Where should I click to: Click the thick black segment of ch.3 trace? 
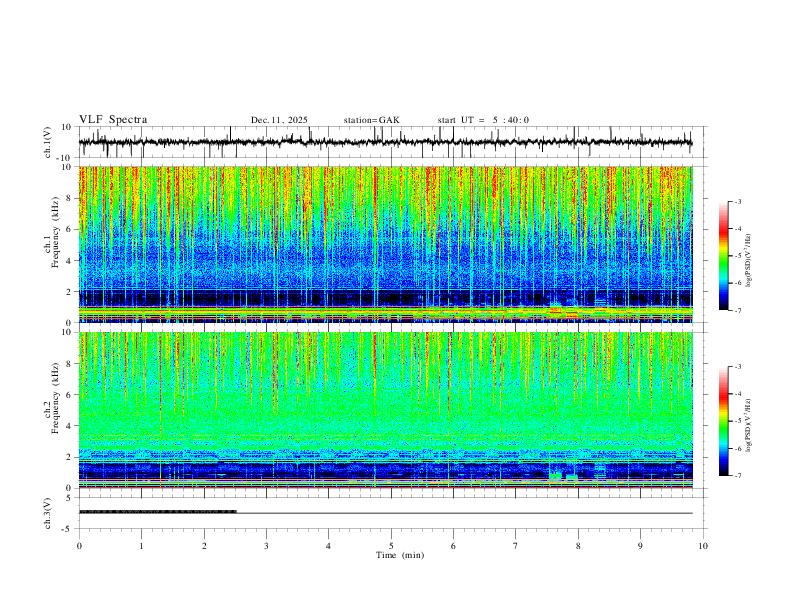pyautogui.click(x=158, y=512)
